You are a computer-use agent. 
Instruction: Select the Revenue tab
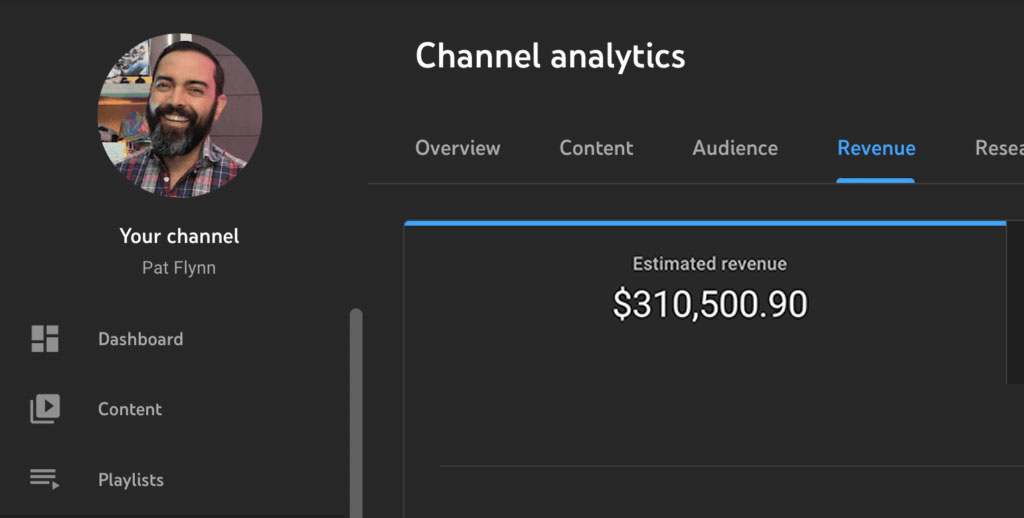(x=876, y=148)
